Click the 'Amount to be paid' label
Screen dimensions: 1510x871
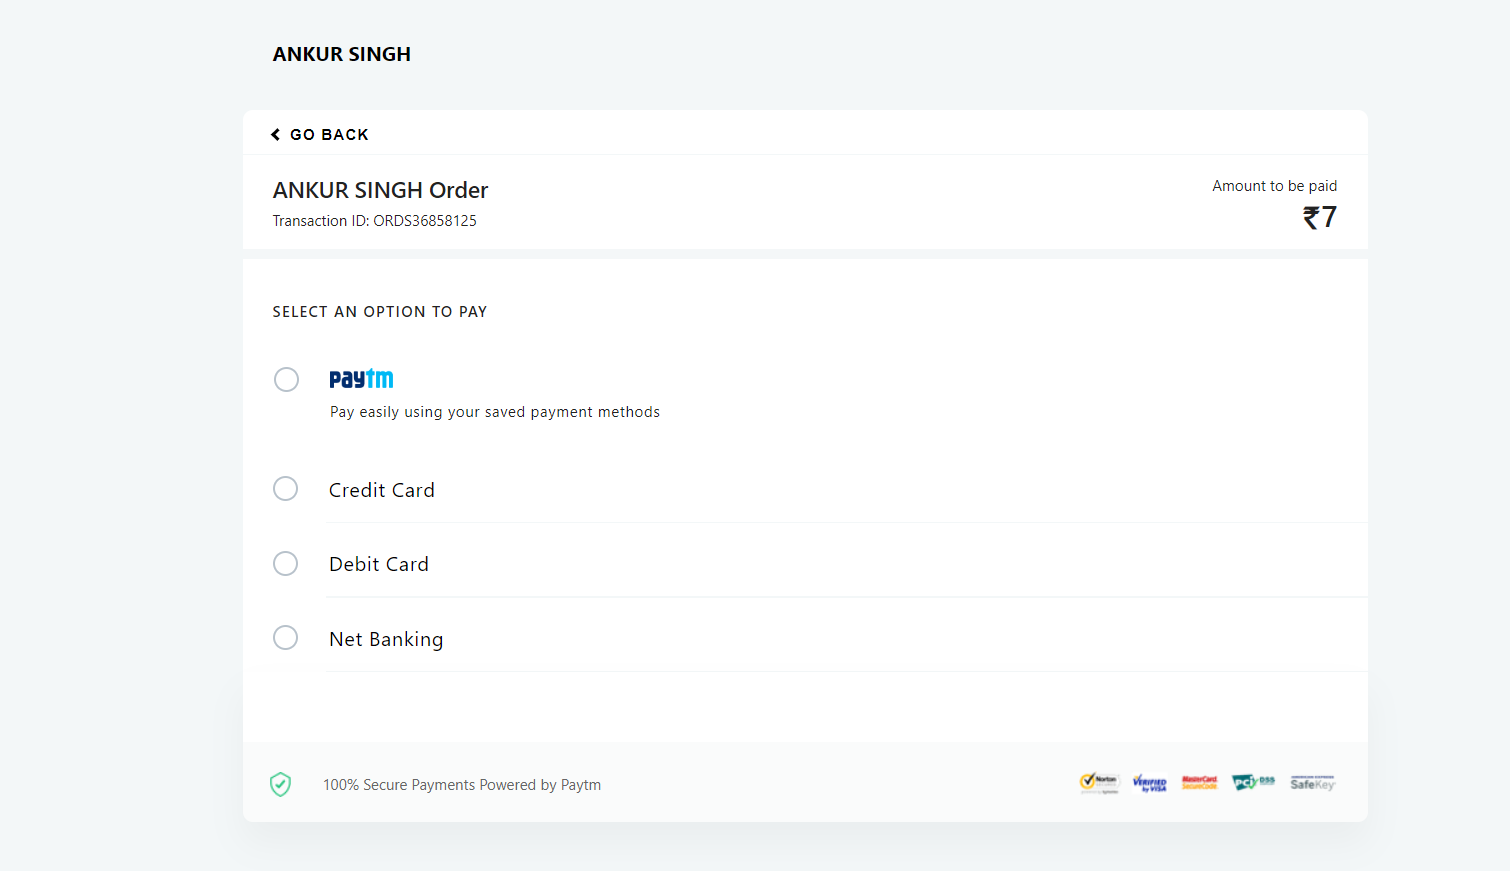point(1275,186)
